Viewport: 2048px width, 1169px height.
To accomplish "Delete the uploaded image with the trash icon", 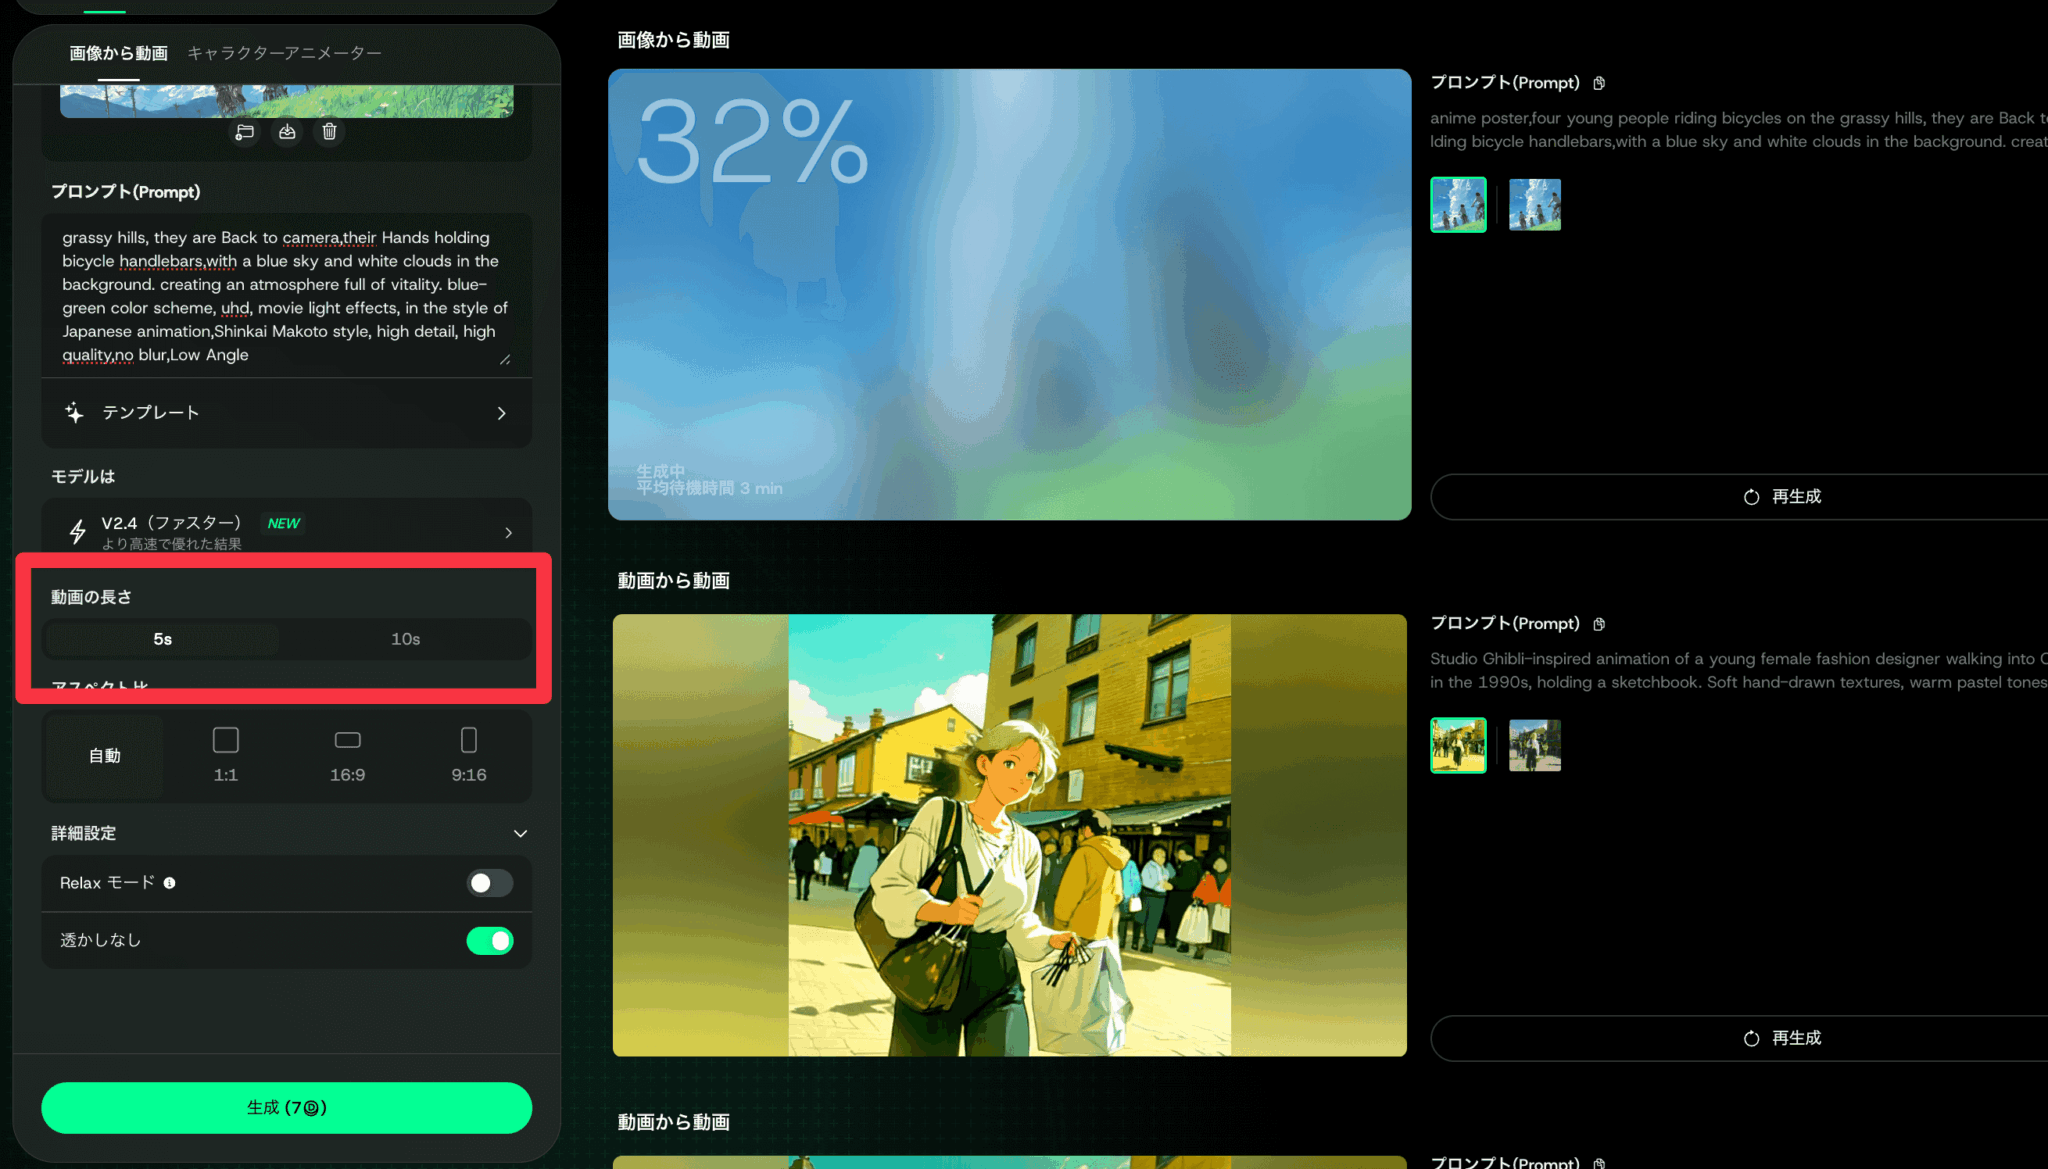I will tap(329, 132).
